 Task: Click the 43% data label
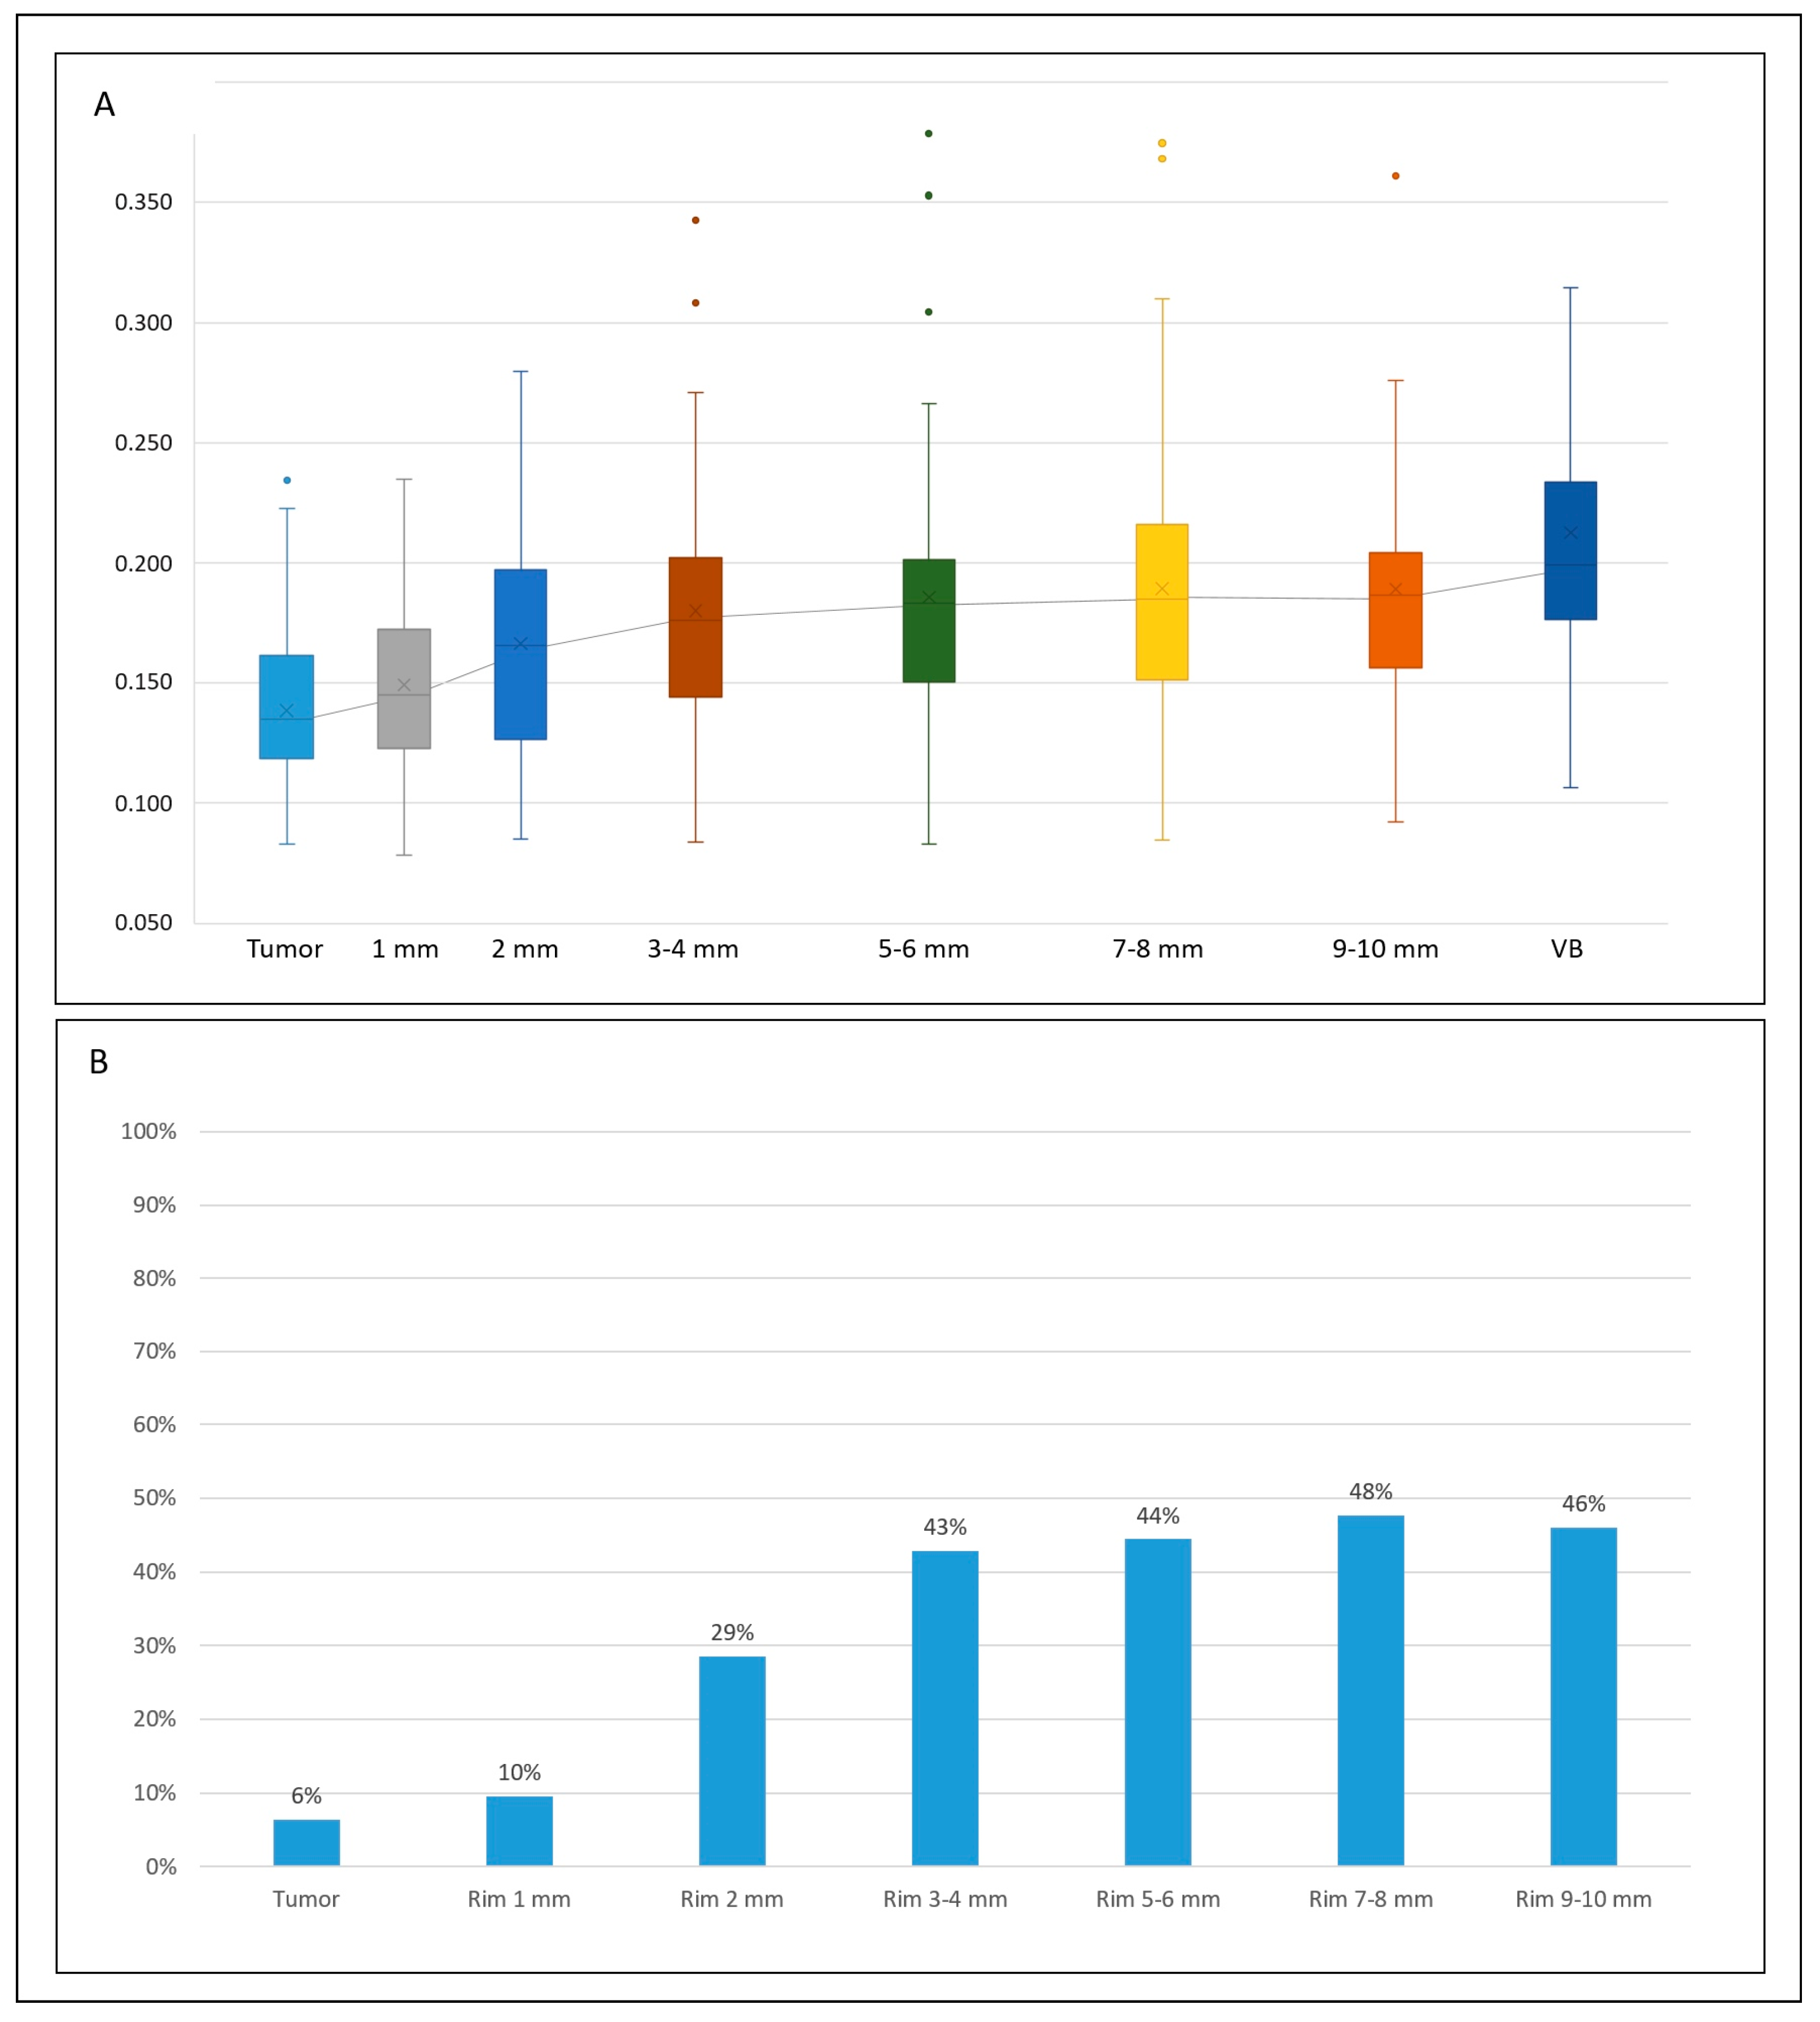click(x=945, y=1527)
